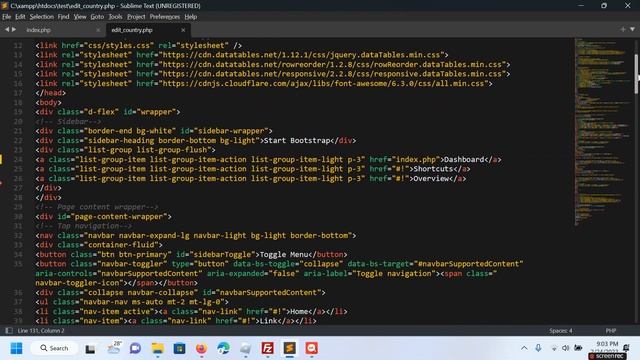Image resolution: width=640 pixels, height=360 pixels.
Task: Click the "Shortcuts" text on line 25
Action: (x=433, y=169)
